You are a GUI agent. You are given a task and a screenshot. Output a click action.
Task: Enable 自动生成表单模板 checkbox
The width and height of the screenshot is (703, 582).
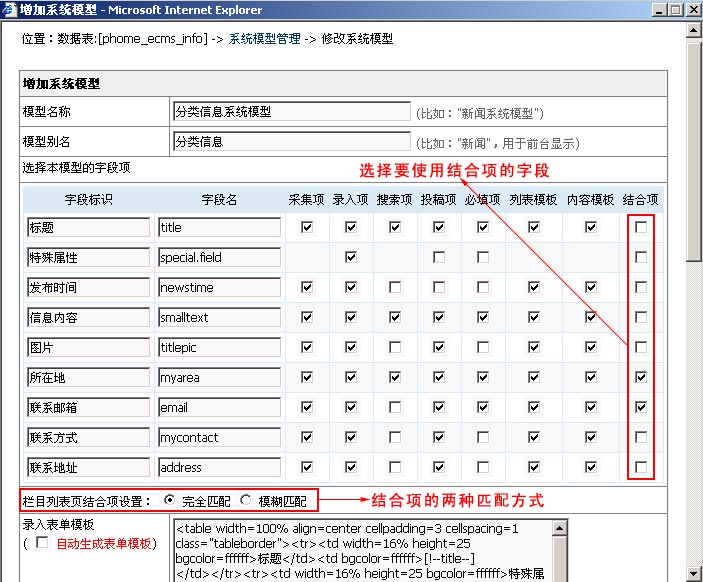(42, 543)
